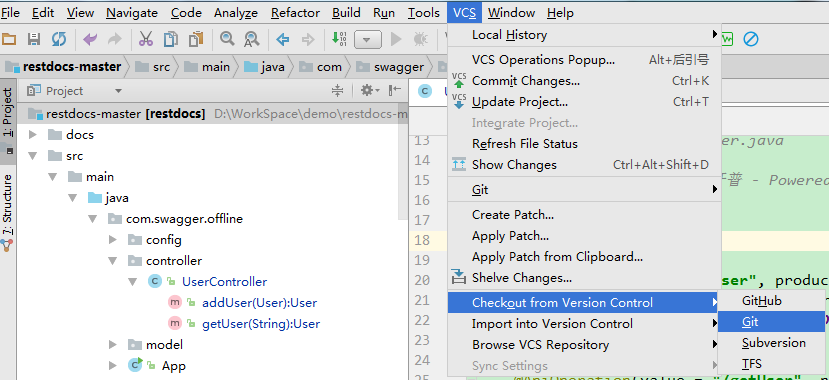Select TFS in checkout submenu
The image size is (829, 380).
(772, 364)
